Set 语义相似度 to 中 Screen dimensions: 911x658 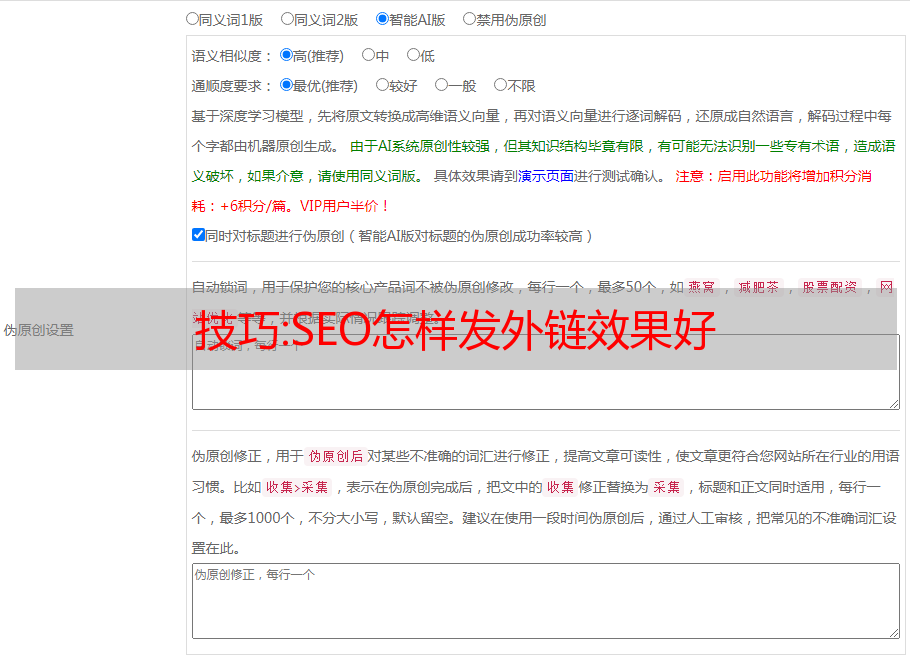click(368, 55)
